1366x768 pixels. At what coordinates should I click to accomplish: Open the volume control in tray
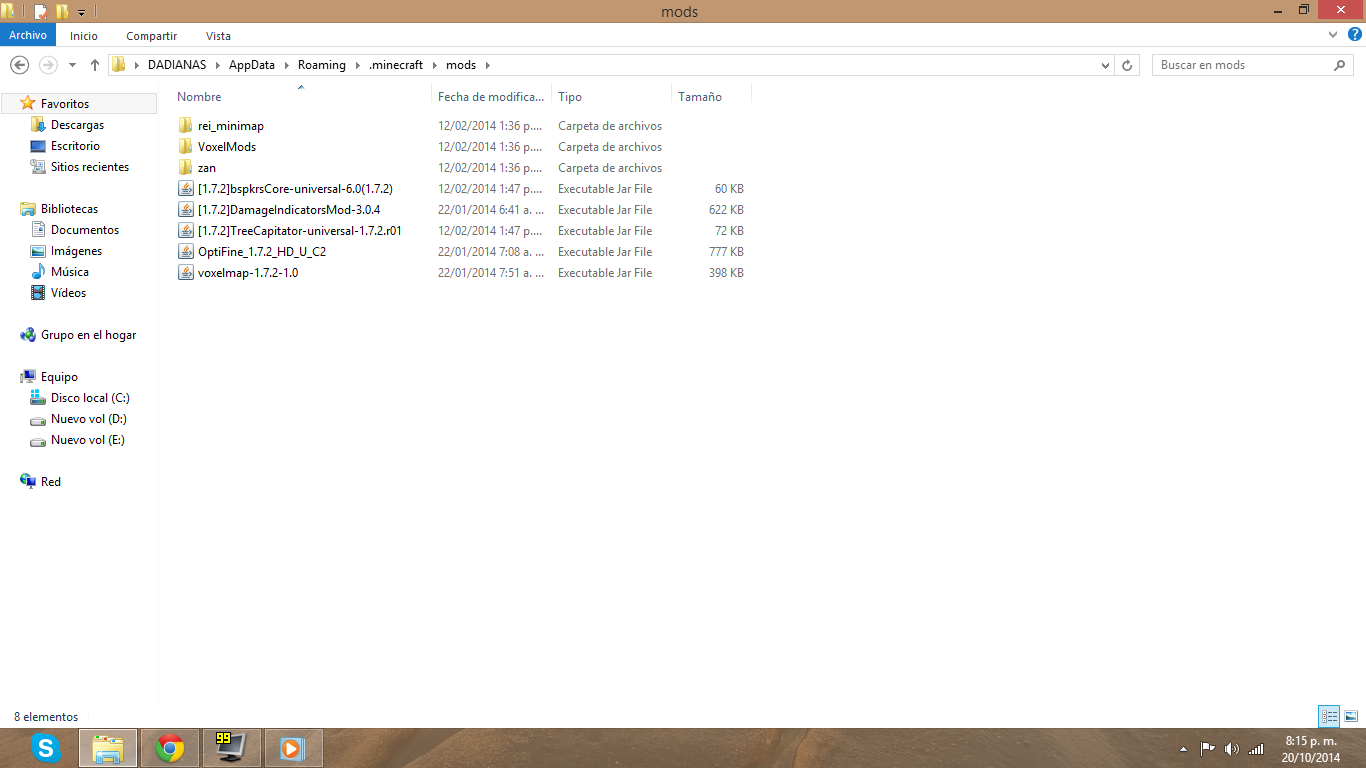coord(1232,748)
